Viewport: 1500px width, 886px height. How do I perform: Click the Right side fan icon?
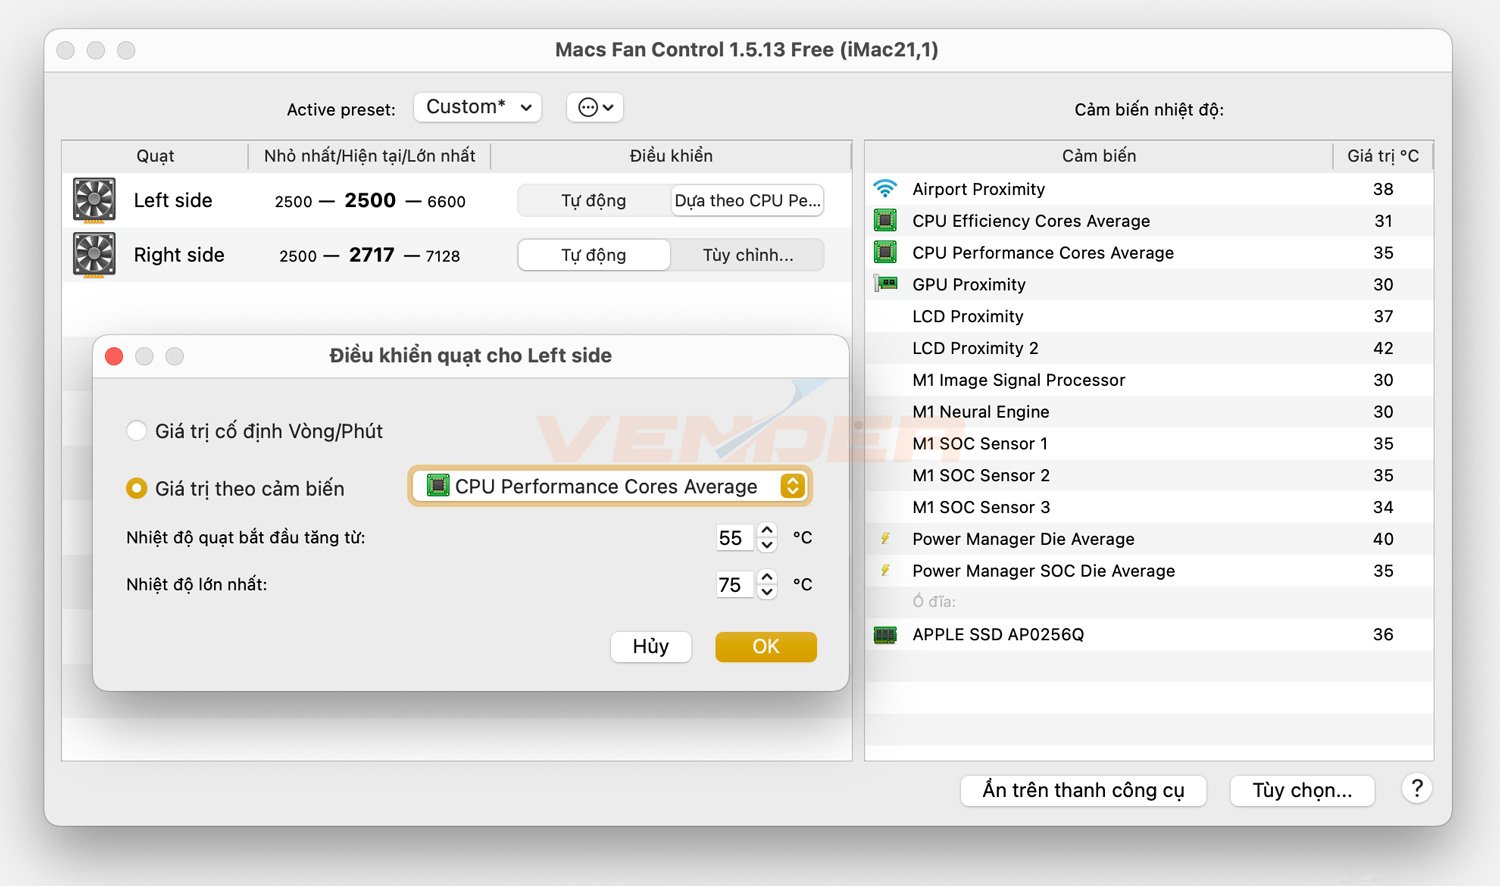94,254
